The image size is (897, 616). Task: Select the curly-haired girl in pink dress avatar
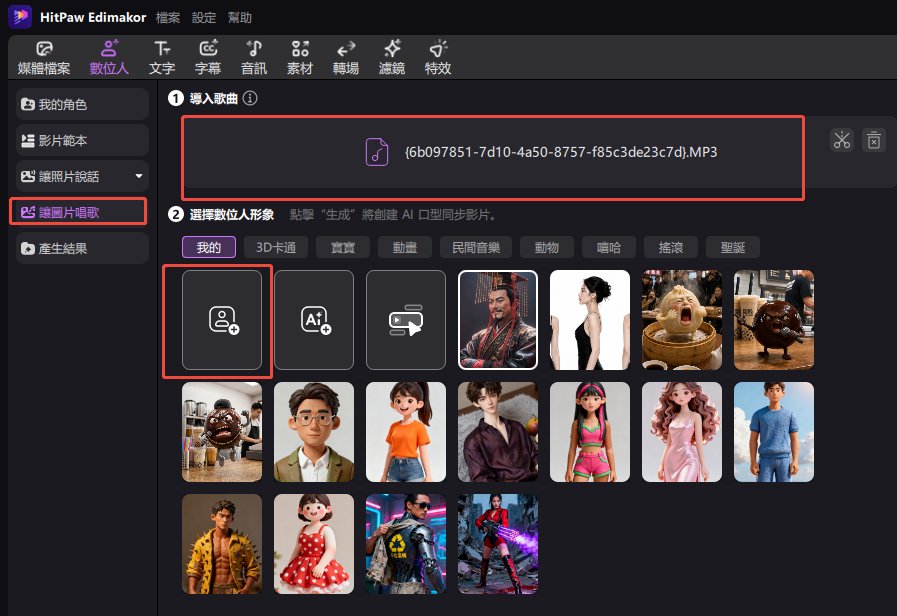(x=682, y=432)
